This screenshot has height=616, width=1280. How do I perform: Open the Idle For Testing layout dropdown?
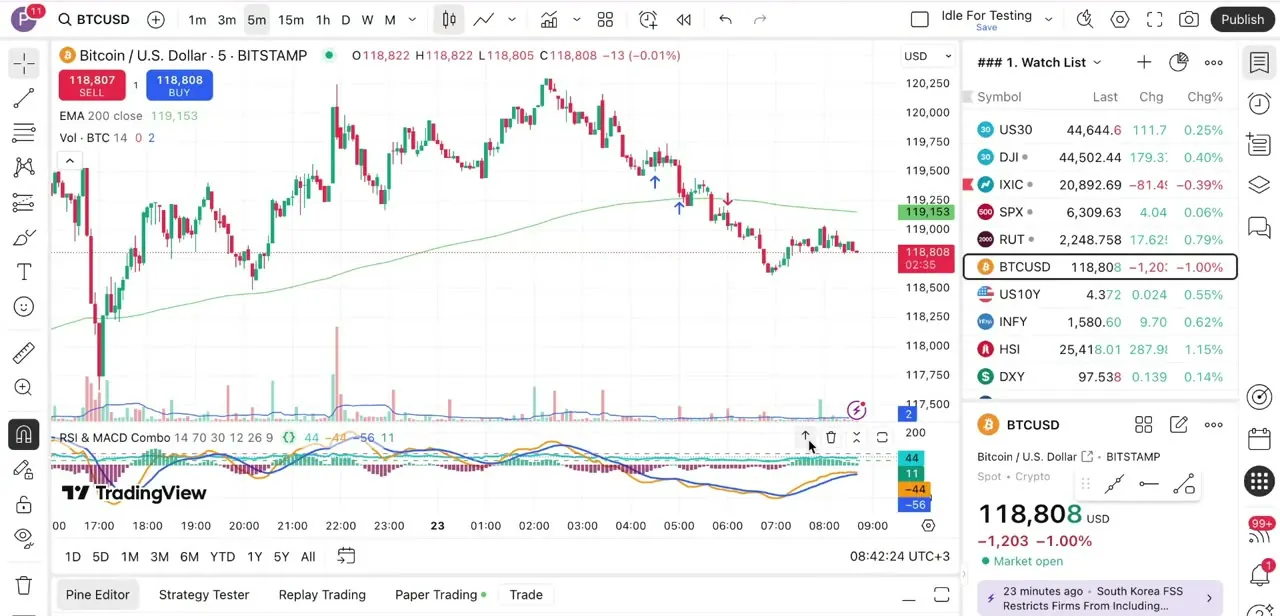click(1048, 19)
